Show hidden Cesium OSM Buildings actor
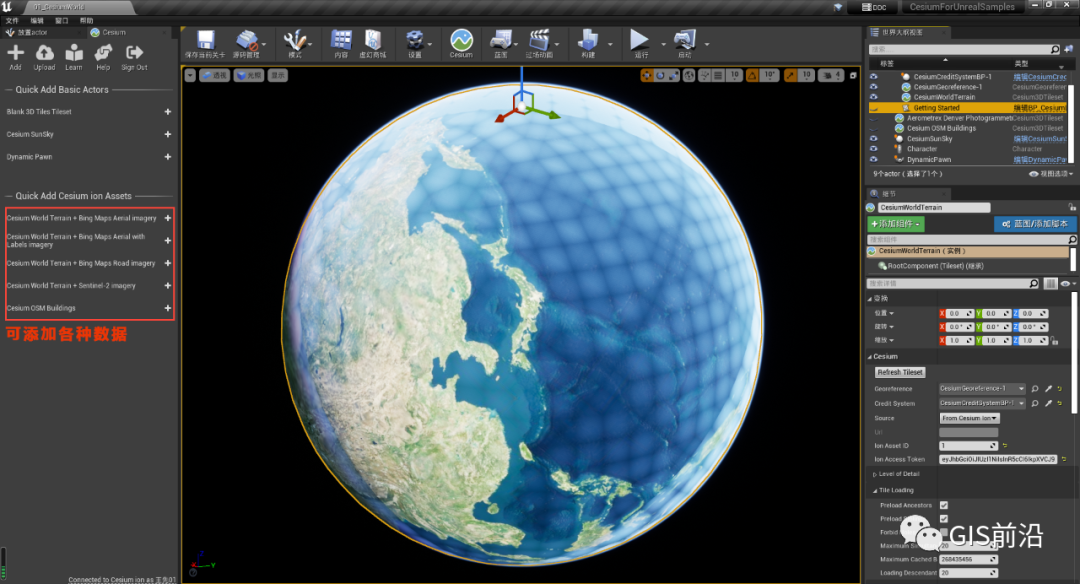The height and width of the screenshot is (584, 1080). coord(873,128)
